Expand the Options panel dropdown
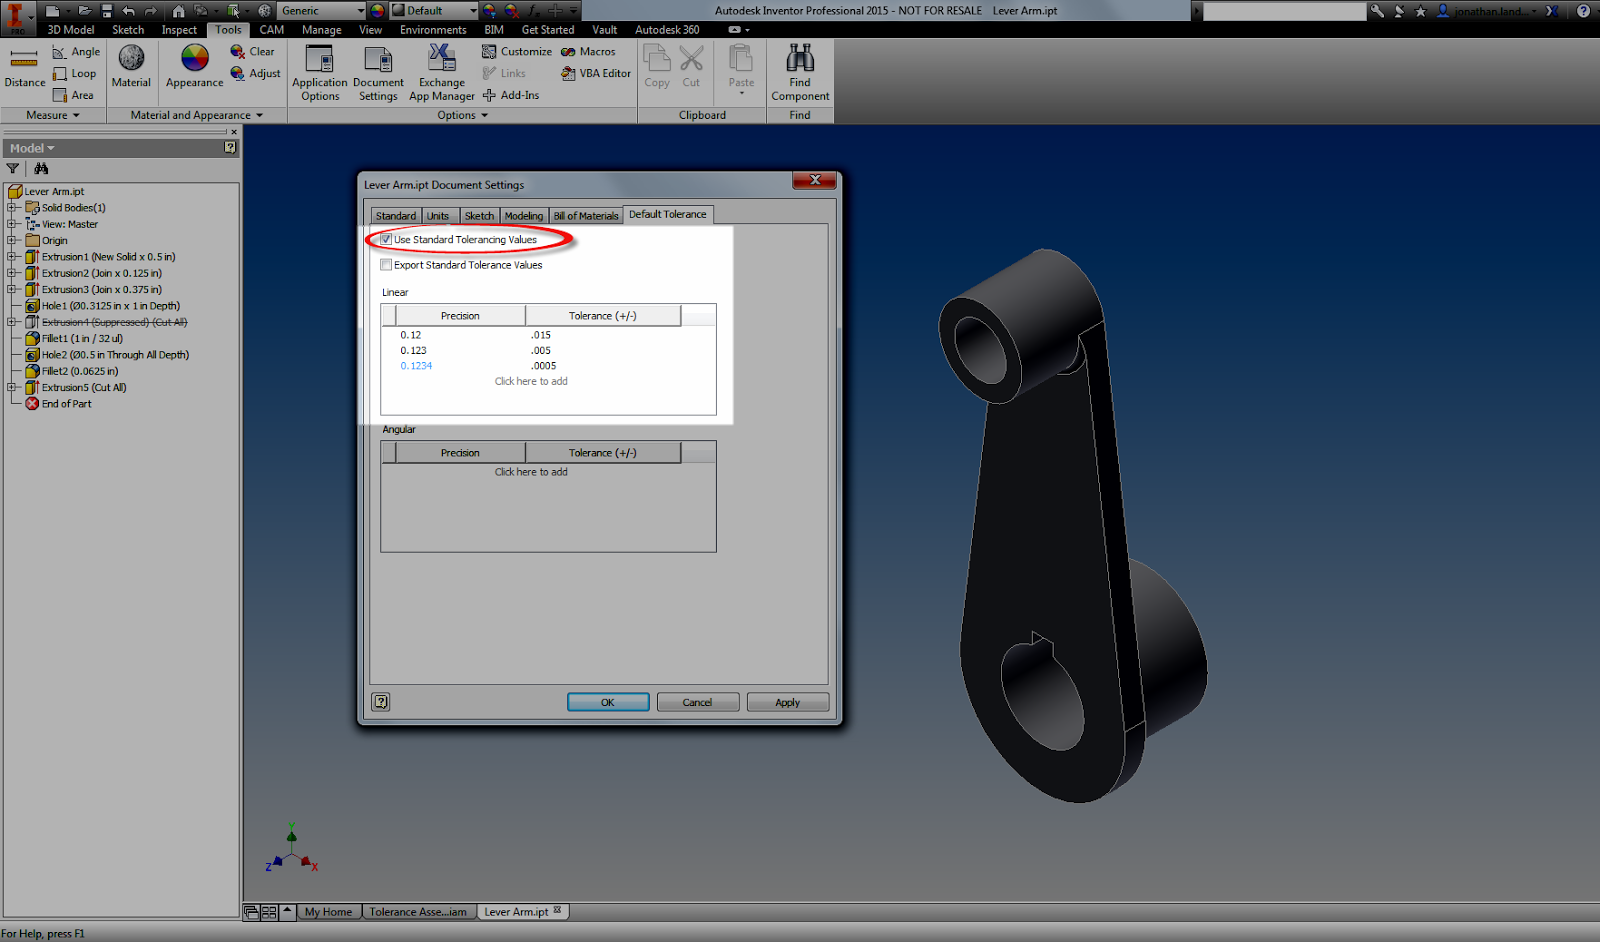 (463, 116)
